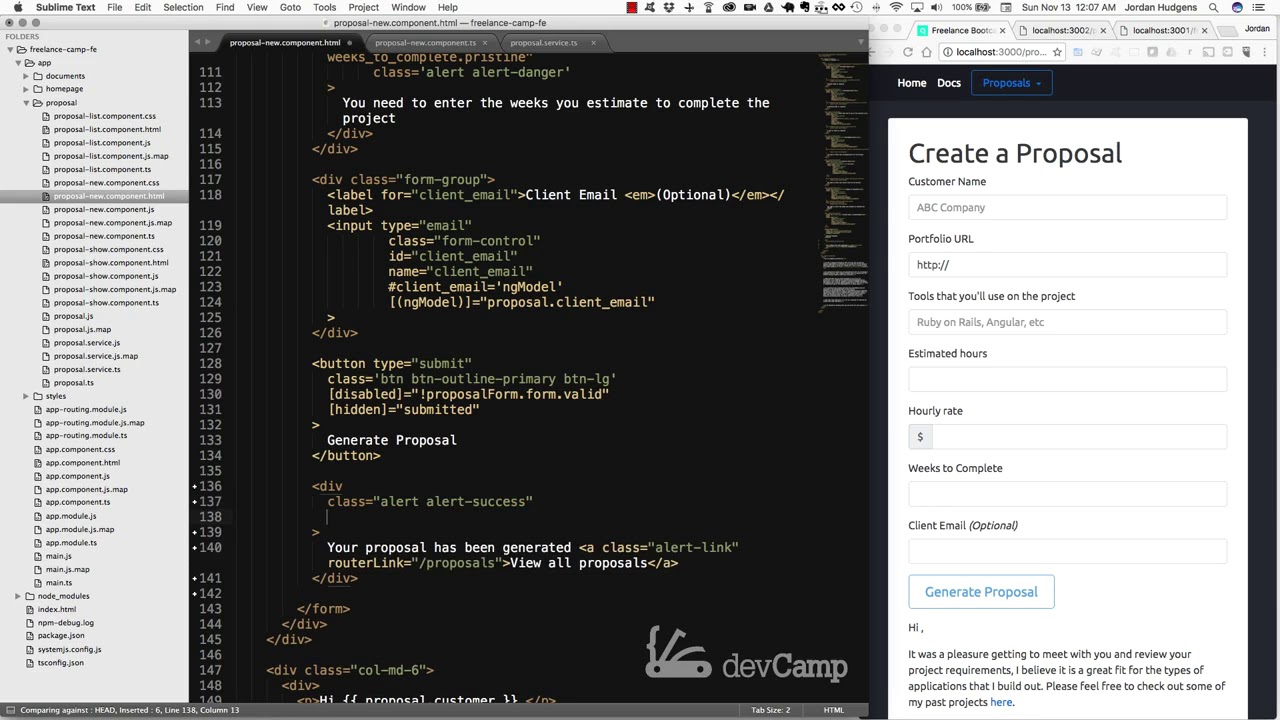This screenshot has height=720, width=1280.
Task: Focus the Client Email field
Action: click(x=1067, y=551)
